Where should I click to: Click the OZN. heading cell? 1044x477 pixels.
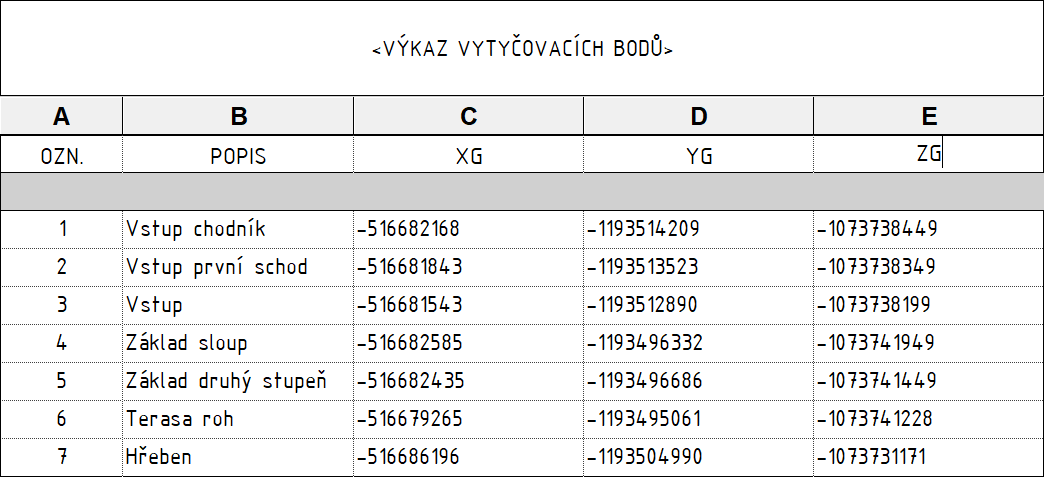61,155
